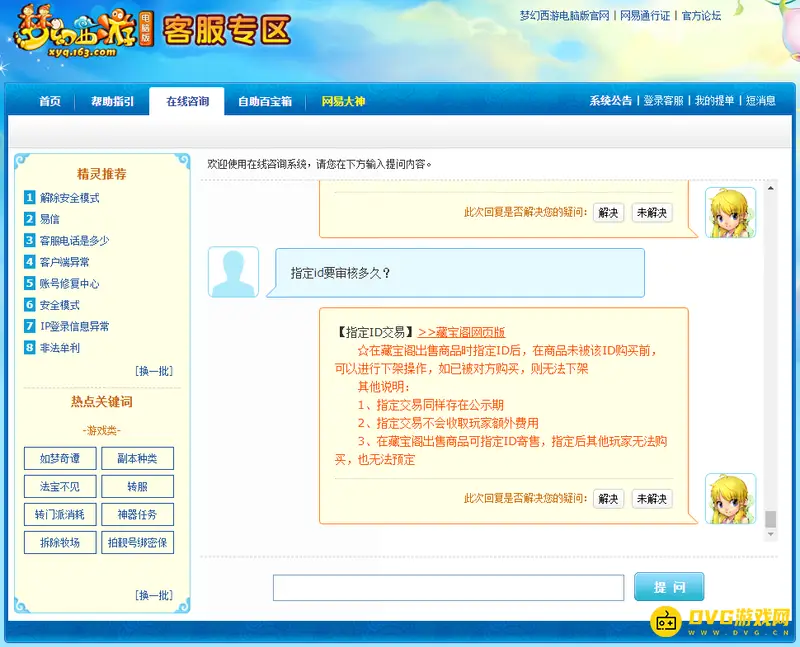800x647 pixels.
Task: Click the 副本种类 keyword button
Action: point(137,458)
